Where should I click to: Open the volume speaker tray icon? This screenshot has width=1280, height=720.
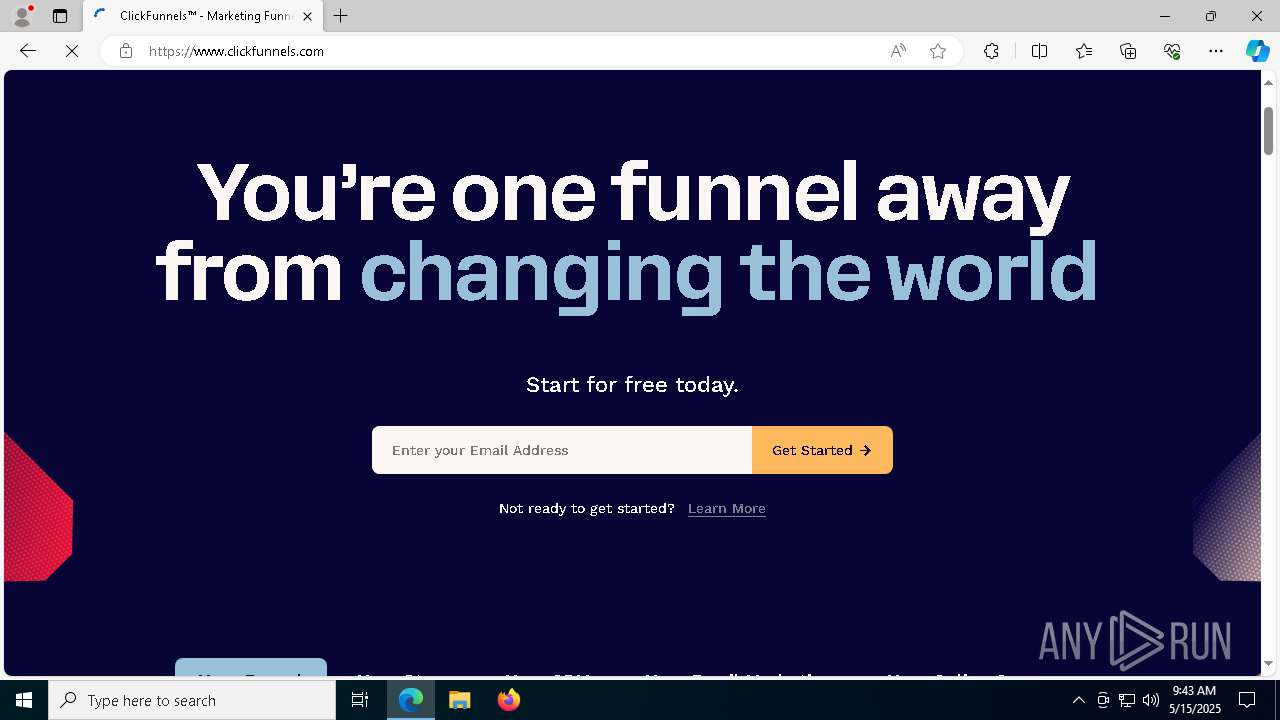click(1151, 700)
